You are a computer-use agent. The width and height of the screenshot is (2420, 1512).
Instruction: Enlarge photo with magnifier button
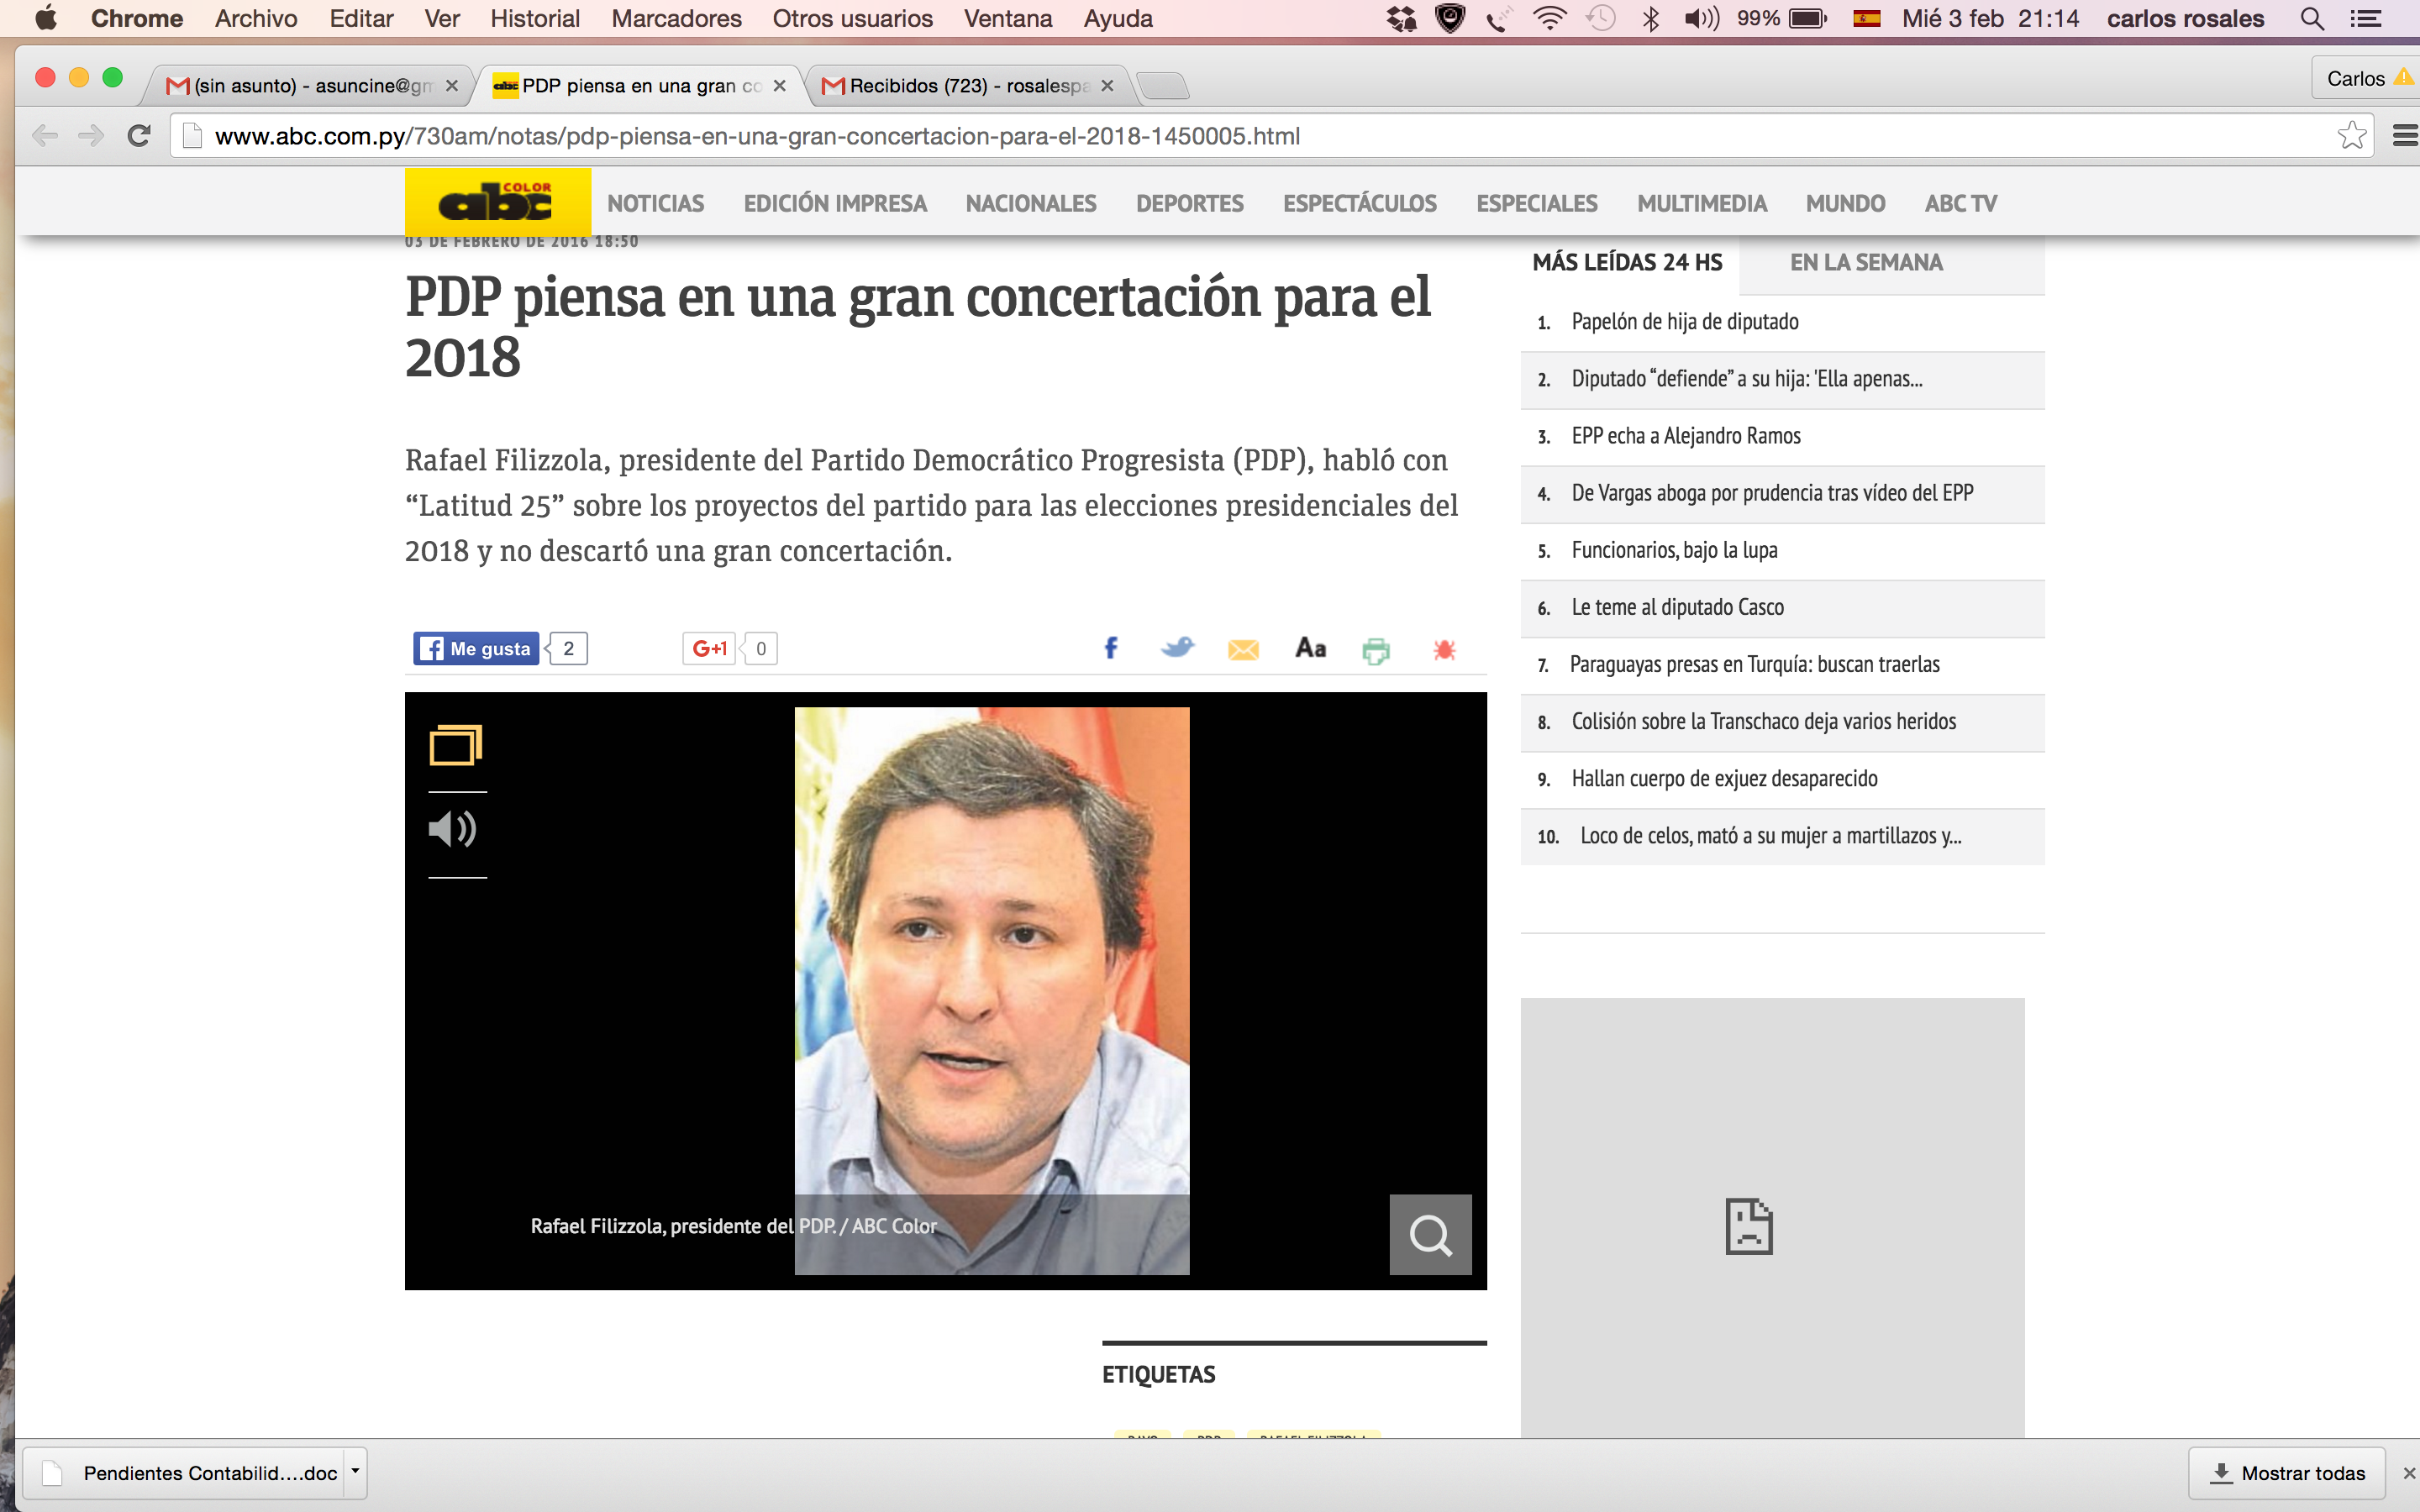[1430, 1234]
